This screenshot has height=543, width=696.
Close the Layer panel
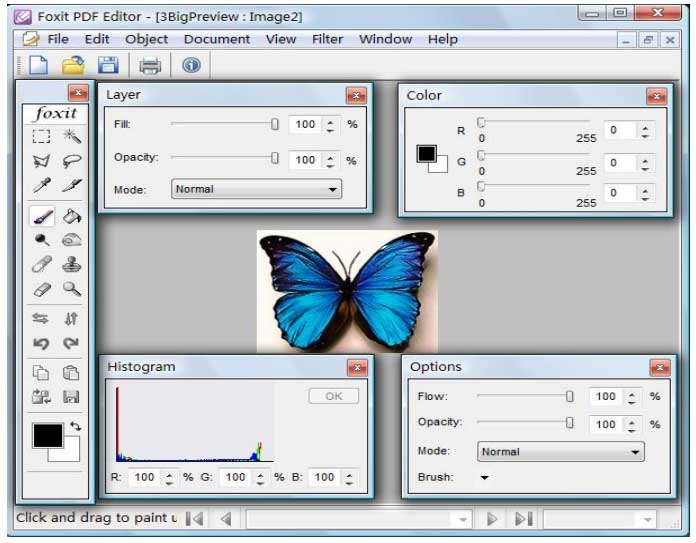tap(356, 95)
